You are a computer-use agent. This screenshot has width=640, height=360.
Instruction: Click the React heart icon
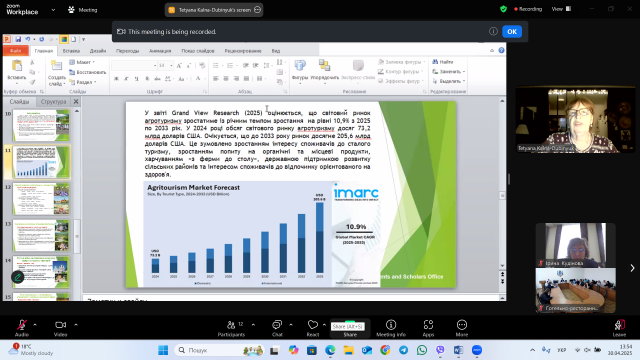313,328
